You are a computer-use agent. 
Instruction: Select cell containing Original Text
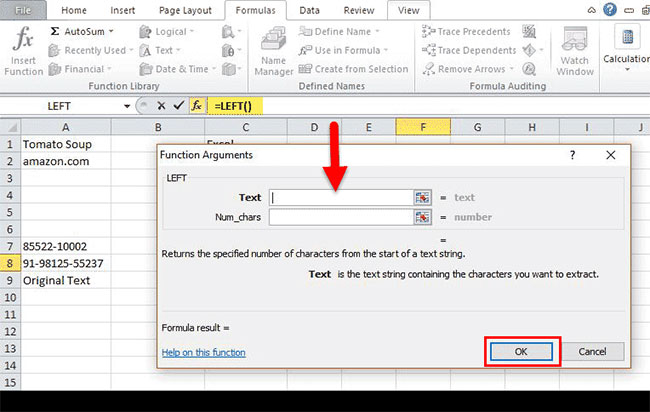coord(66,281)
